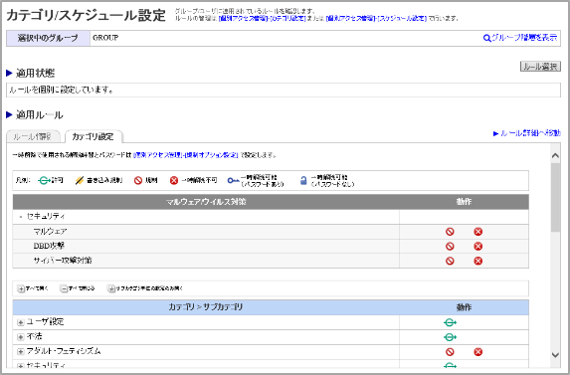This screenshot has height=375, width=570.
Task: Click the scrollbar up arrow of the rule pane
Action: click(x=555, y=156)
